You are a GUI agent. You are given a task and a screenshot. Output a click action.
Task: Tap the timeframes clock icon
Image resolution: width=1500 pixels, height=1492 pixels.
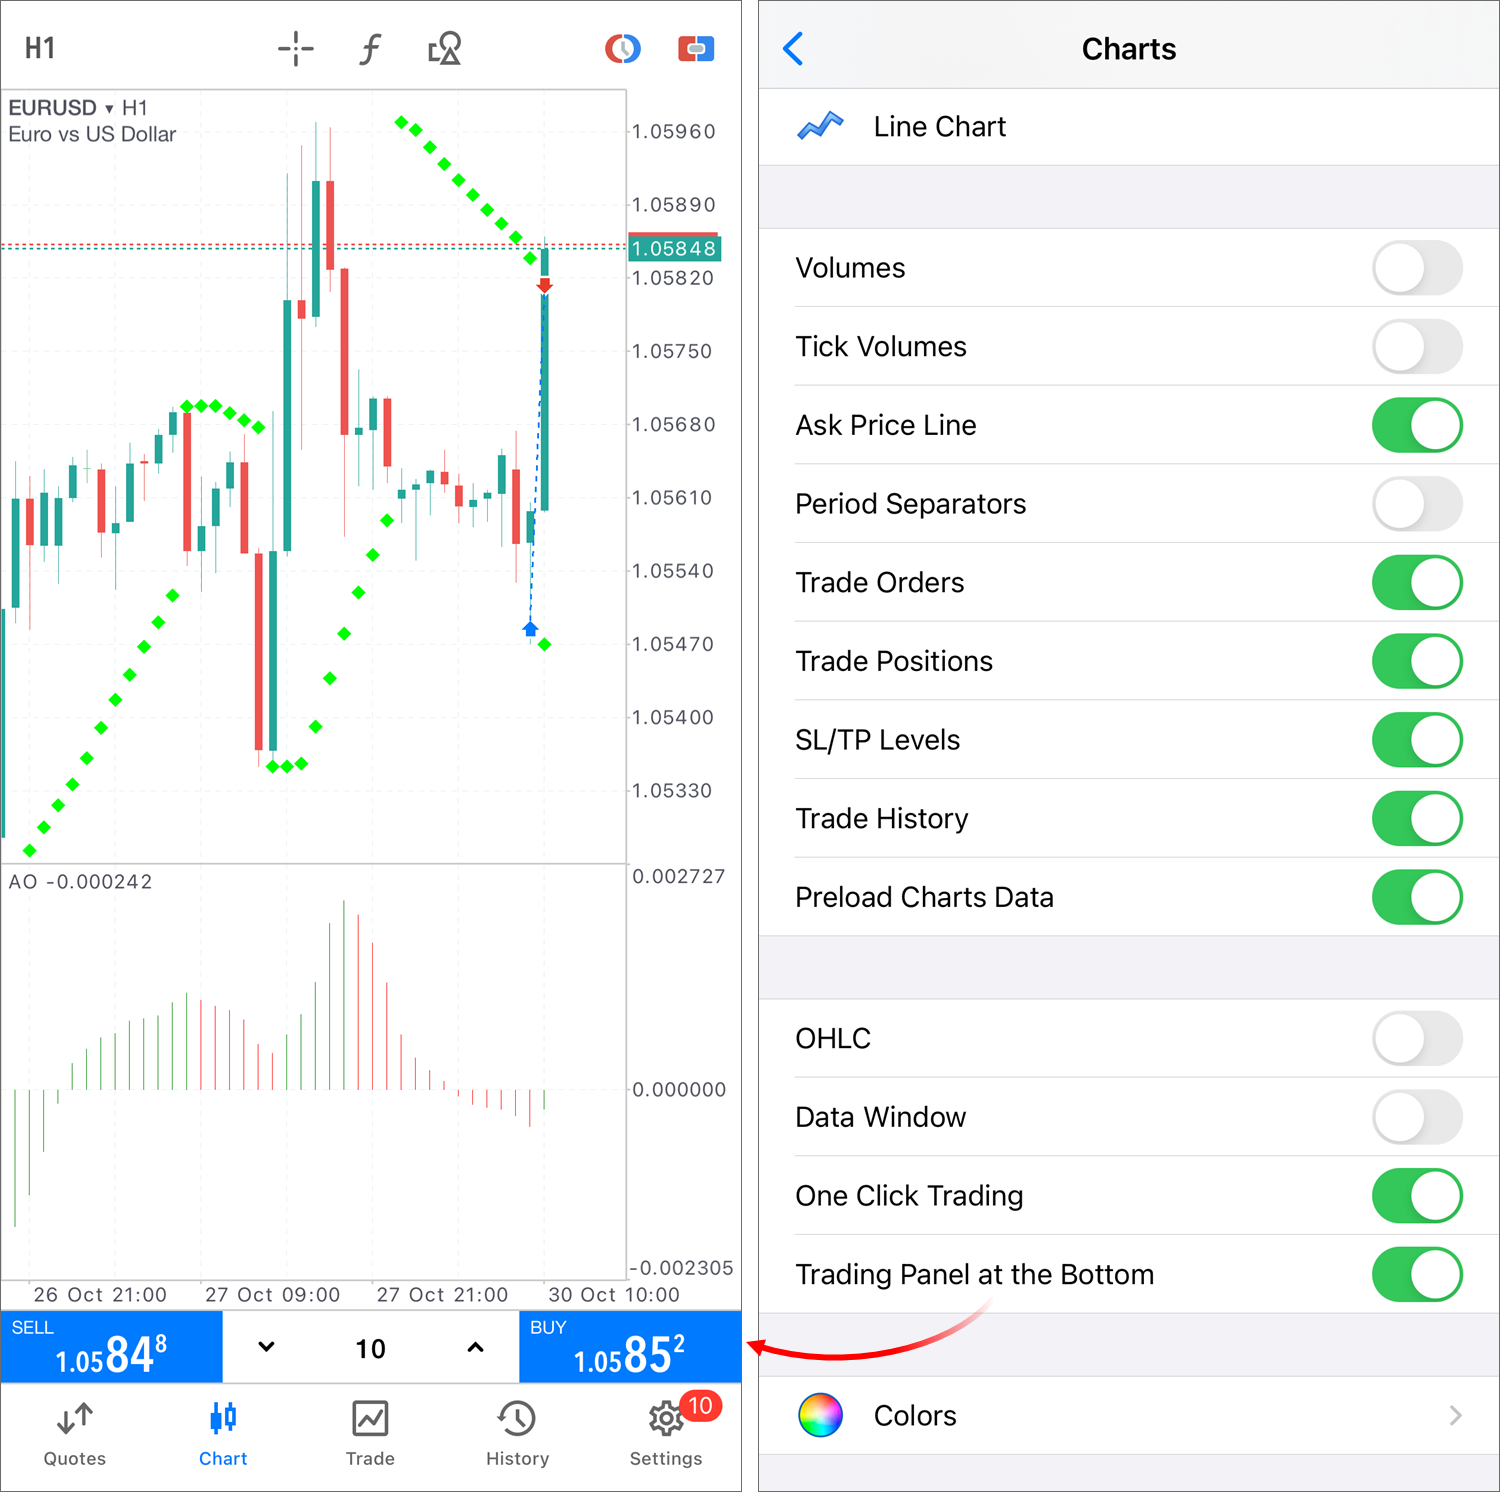point(623,47)
